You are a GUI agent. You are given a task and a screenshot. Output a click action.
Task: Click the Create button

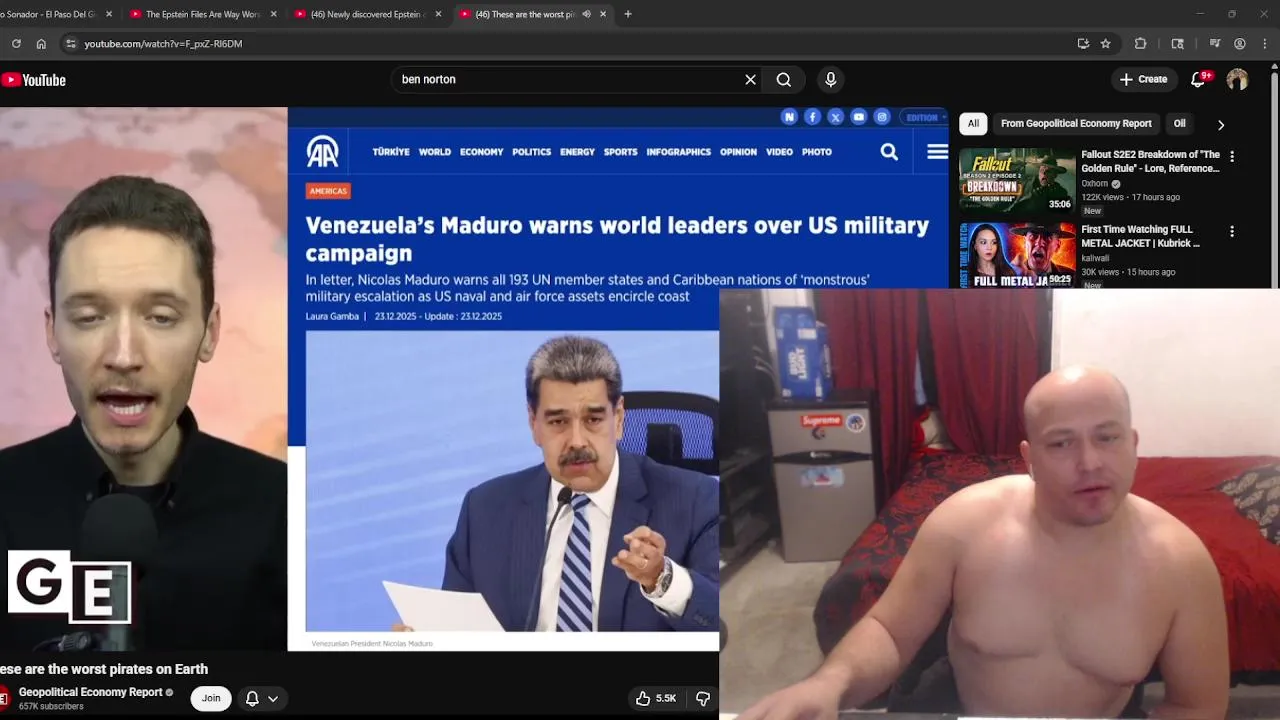tap(1144, 79)
